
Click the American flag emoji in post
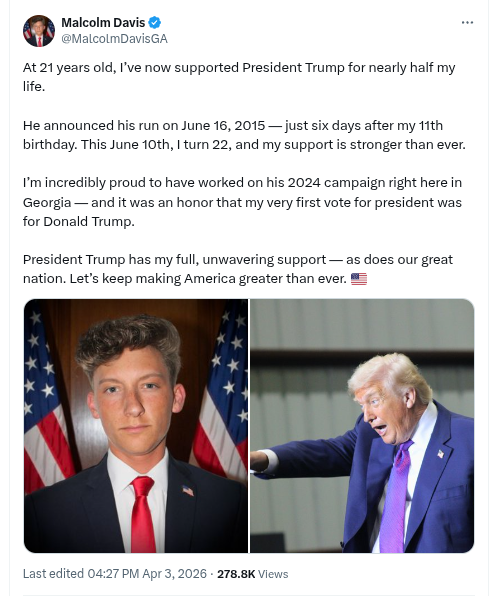(x=358, y=279)
